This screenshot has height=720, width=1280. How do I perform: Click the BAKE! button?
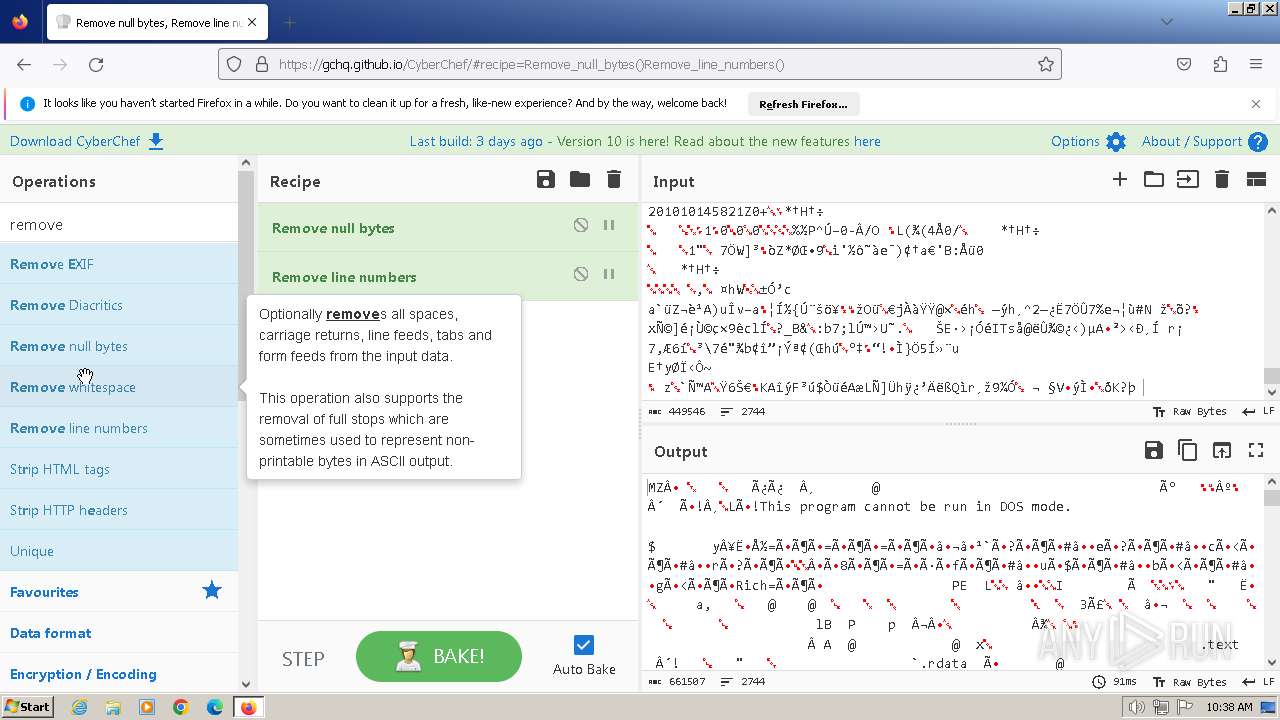[x=439, y=656]
